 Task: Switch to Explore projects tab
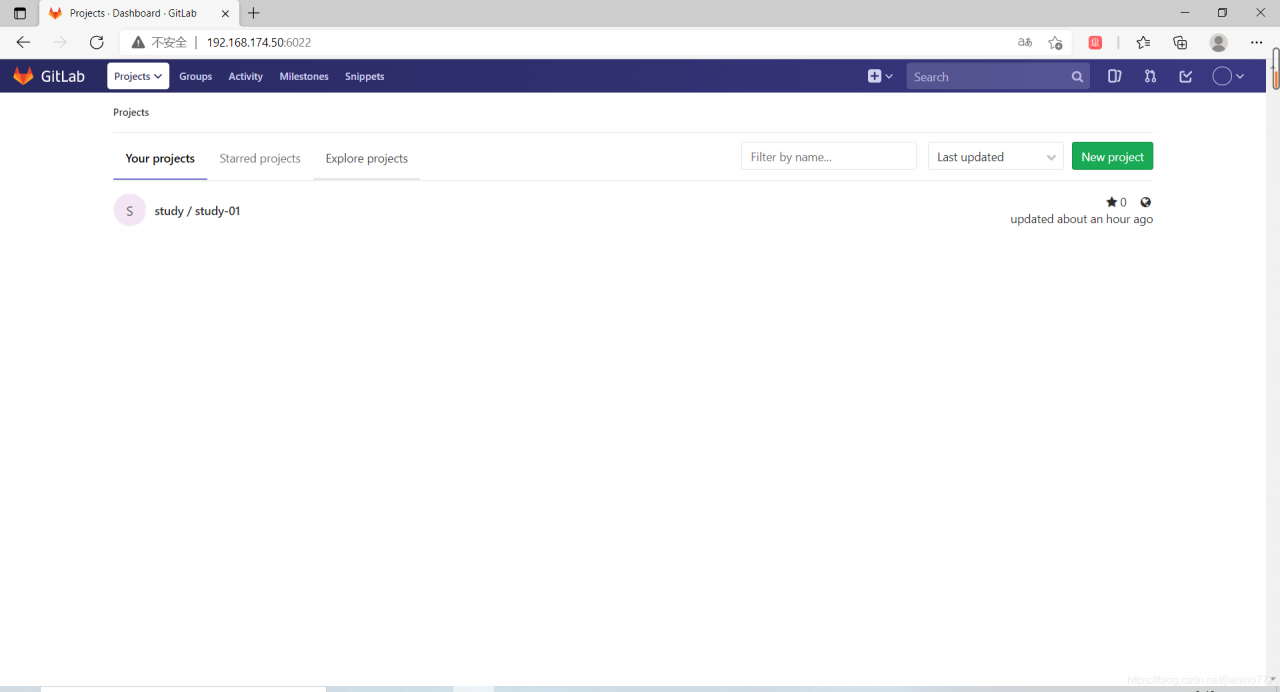pyautogui.click(x=367, y=158)
